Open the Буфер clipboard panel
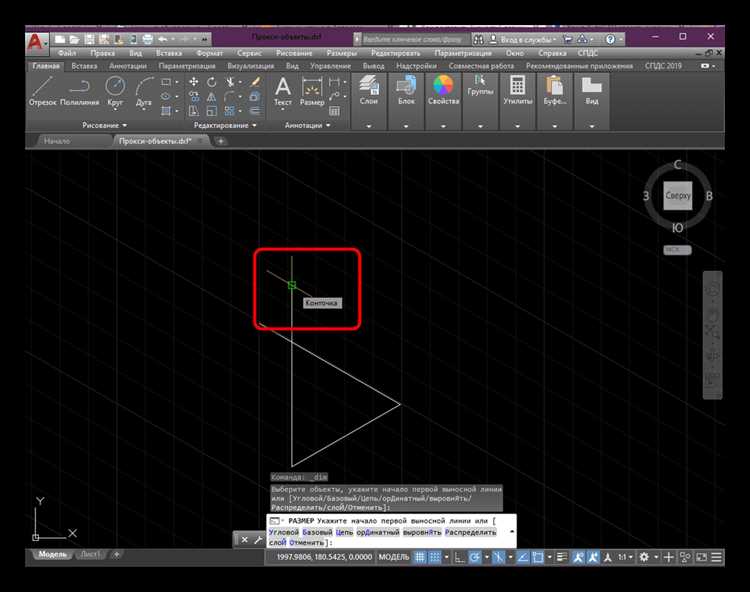Image resolution: width=750 pixels, height=592 pixels. [555, 90]
